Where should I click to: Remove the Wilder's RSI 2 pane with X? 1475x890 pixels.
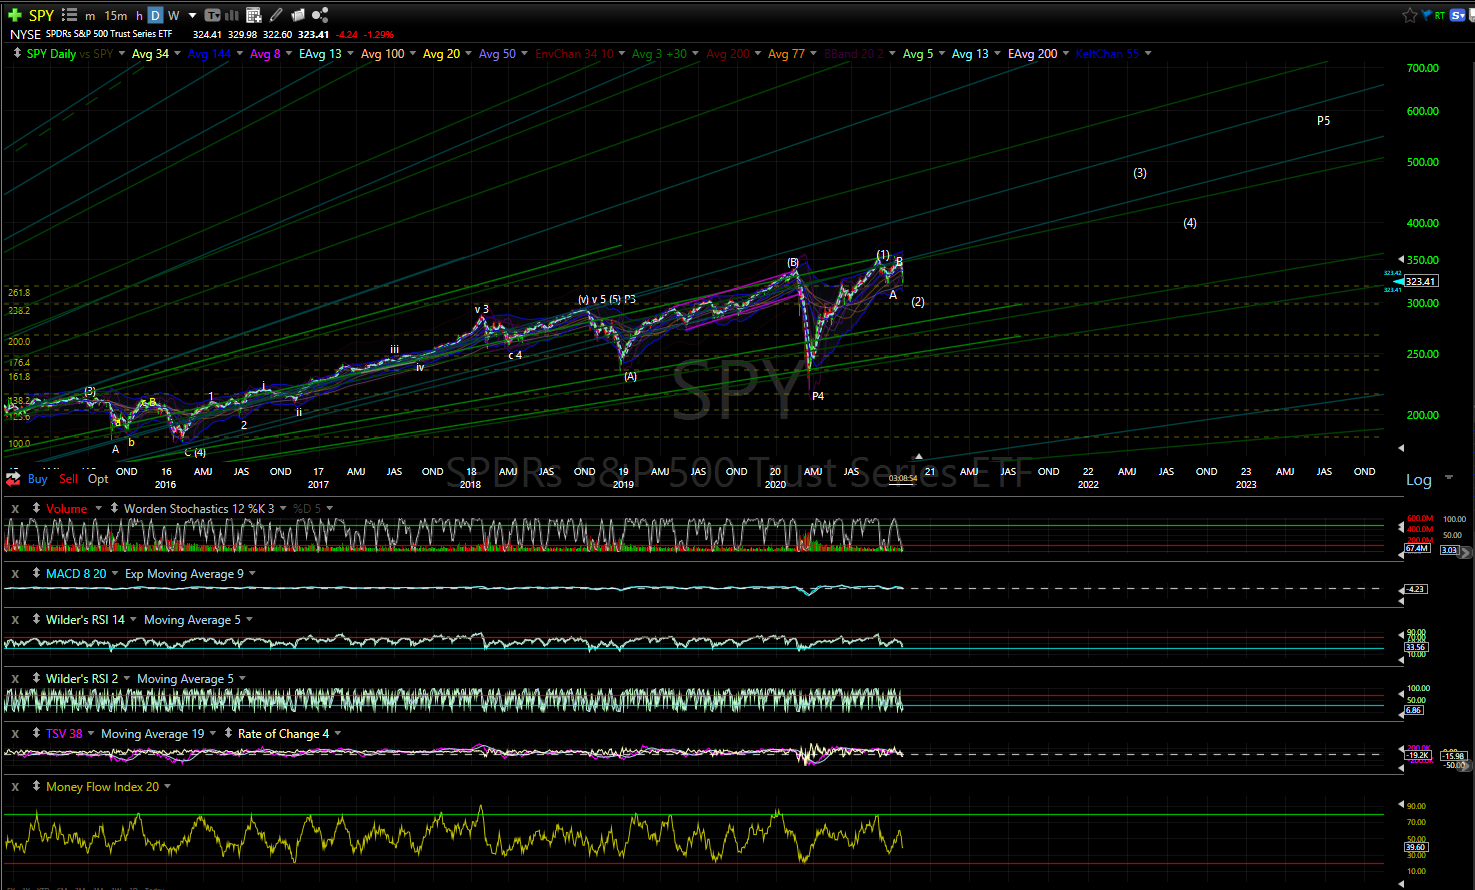click(15, 679)
